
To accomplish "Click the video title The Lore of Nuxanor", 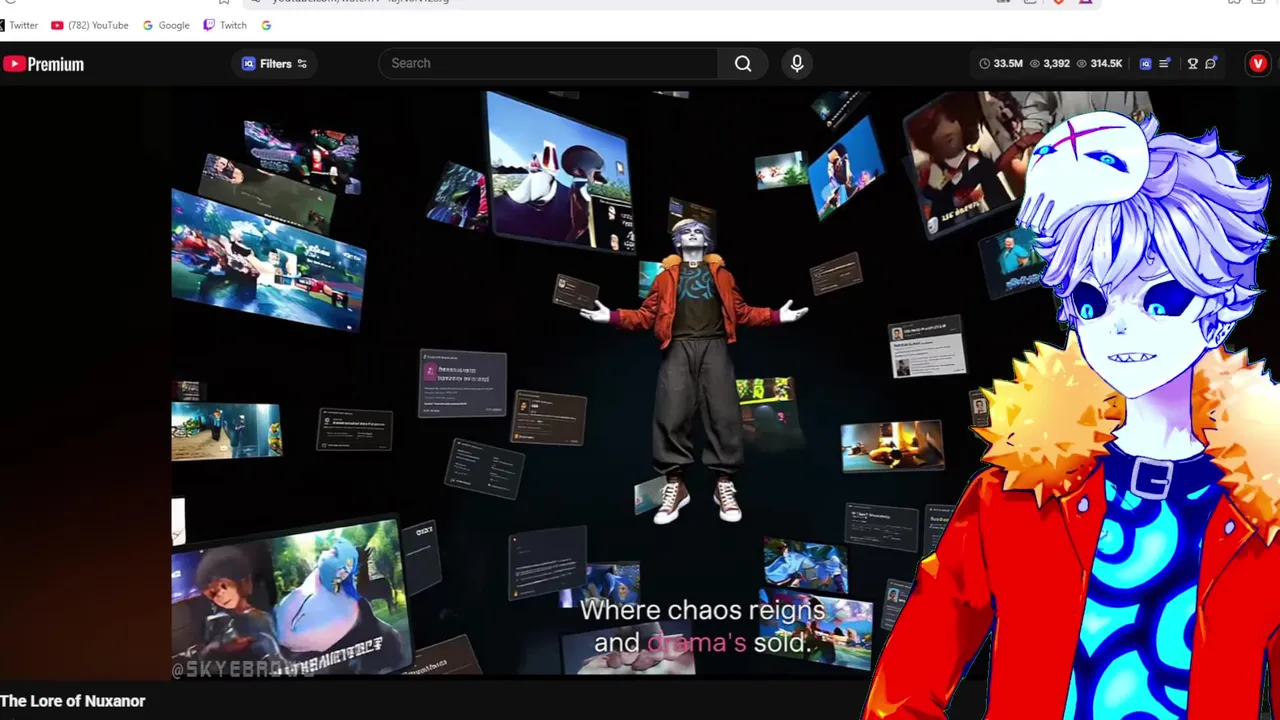I will [x=73, y=701].
